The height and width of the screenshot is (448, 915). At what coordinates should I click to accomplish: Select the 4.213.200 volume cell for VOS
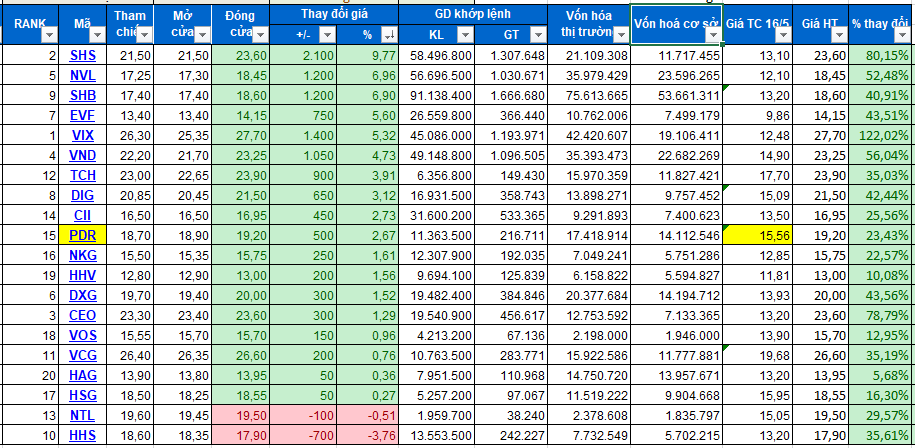coord(437,335)
